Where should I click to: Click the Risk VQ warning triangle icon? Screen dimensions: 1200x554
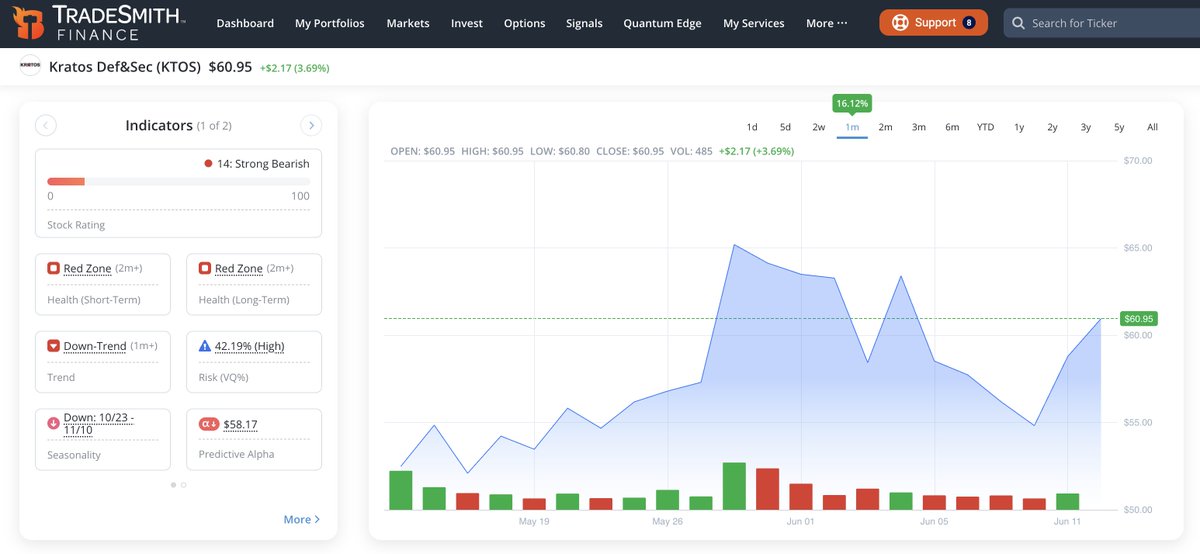(x=205, y=346)
